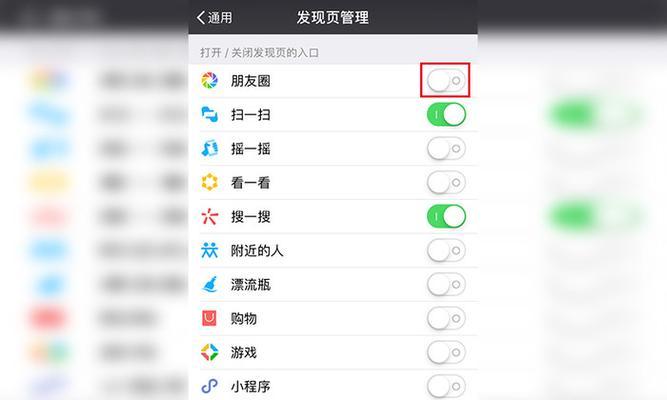Screen dimensions: 667x400
Task: Go back to 通用 settings
Action: pyautogui.click(x=215, y=17)
